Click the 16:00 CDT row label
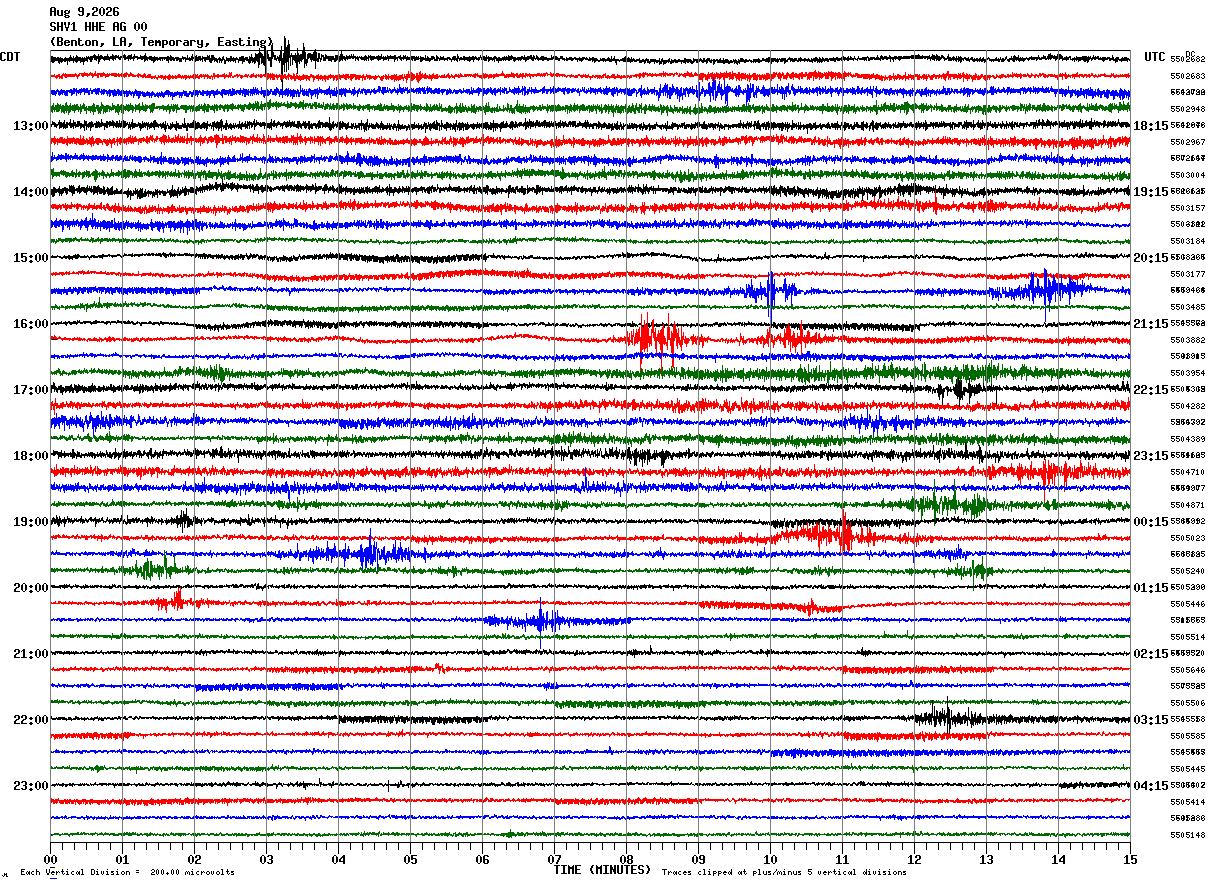1210x886 pixels. 31,323
